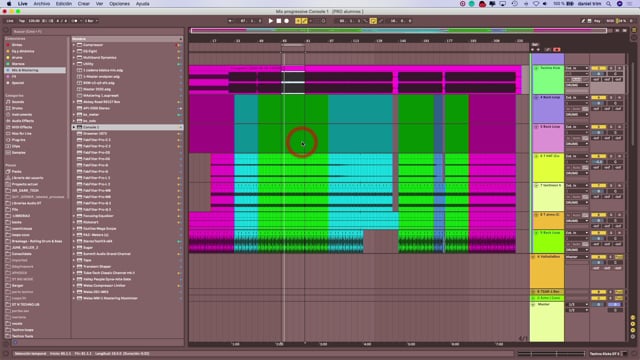Click the Tap tempo button

coord(22,21)
